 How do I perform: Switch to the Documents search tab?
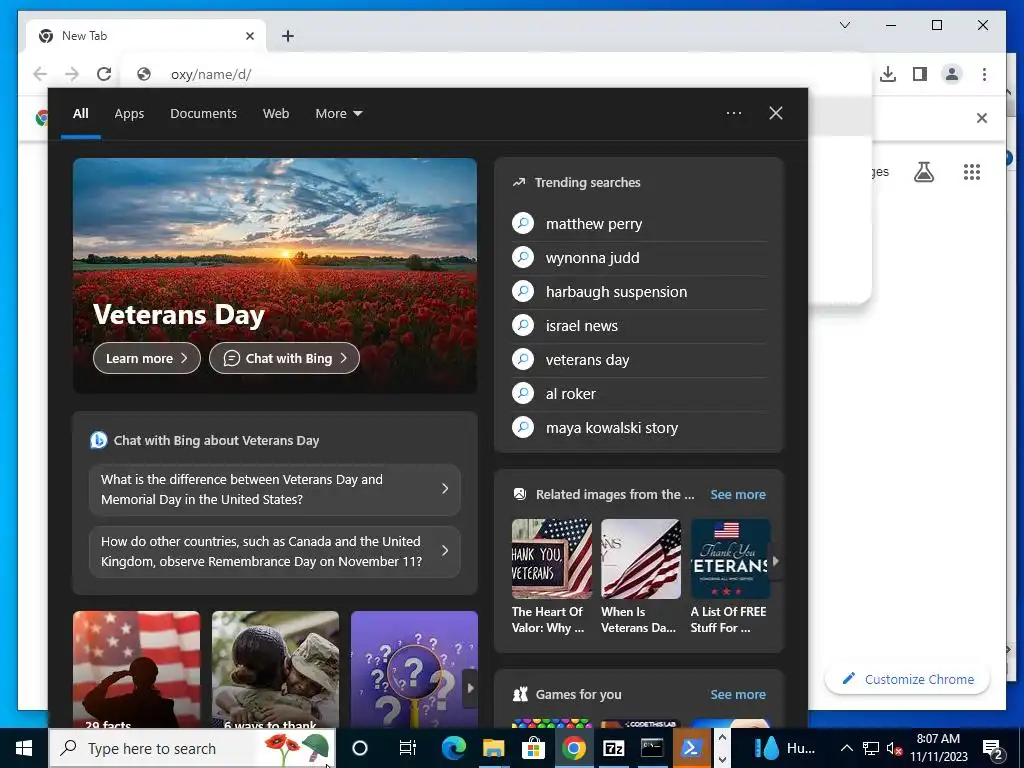coord(203,114)
